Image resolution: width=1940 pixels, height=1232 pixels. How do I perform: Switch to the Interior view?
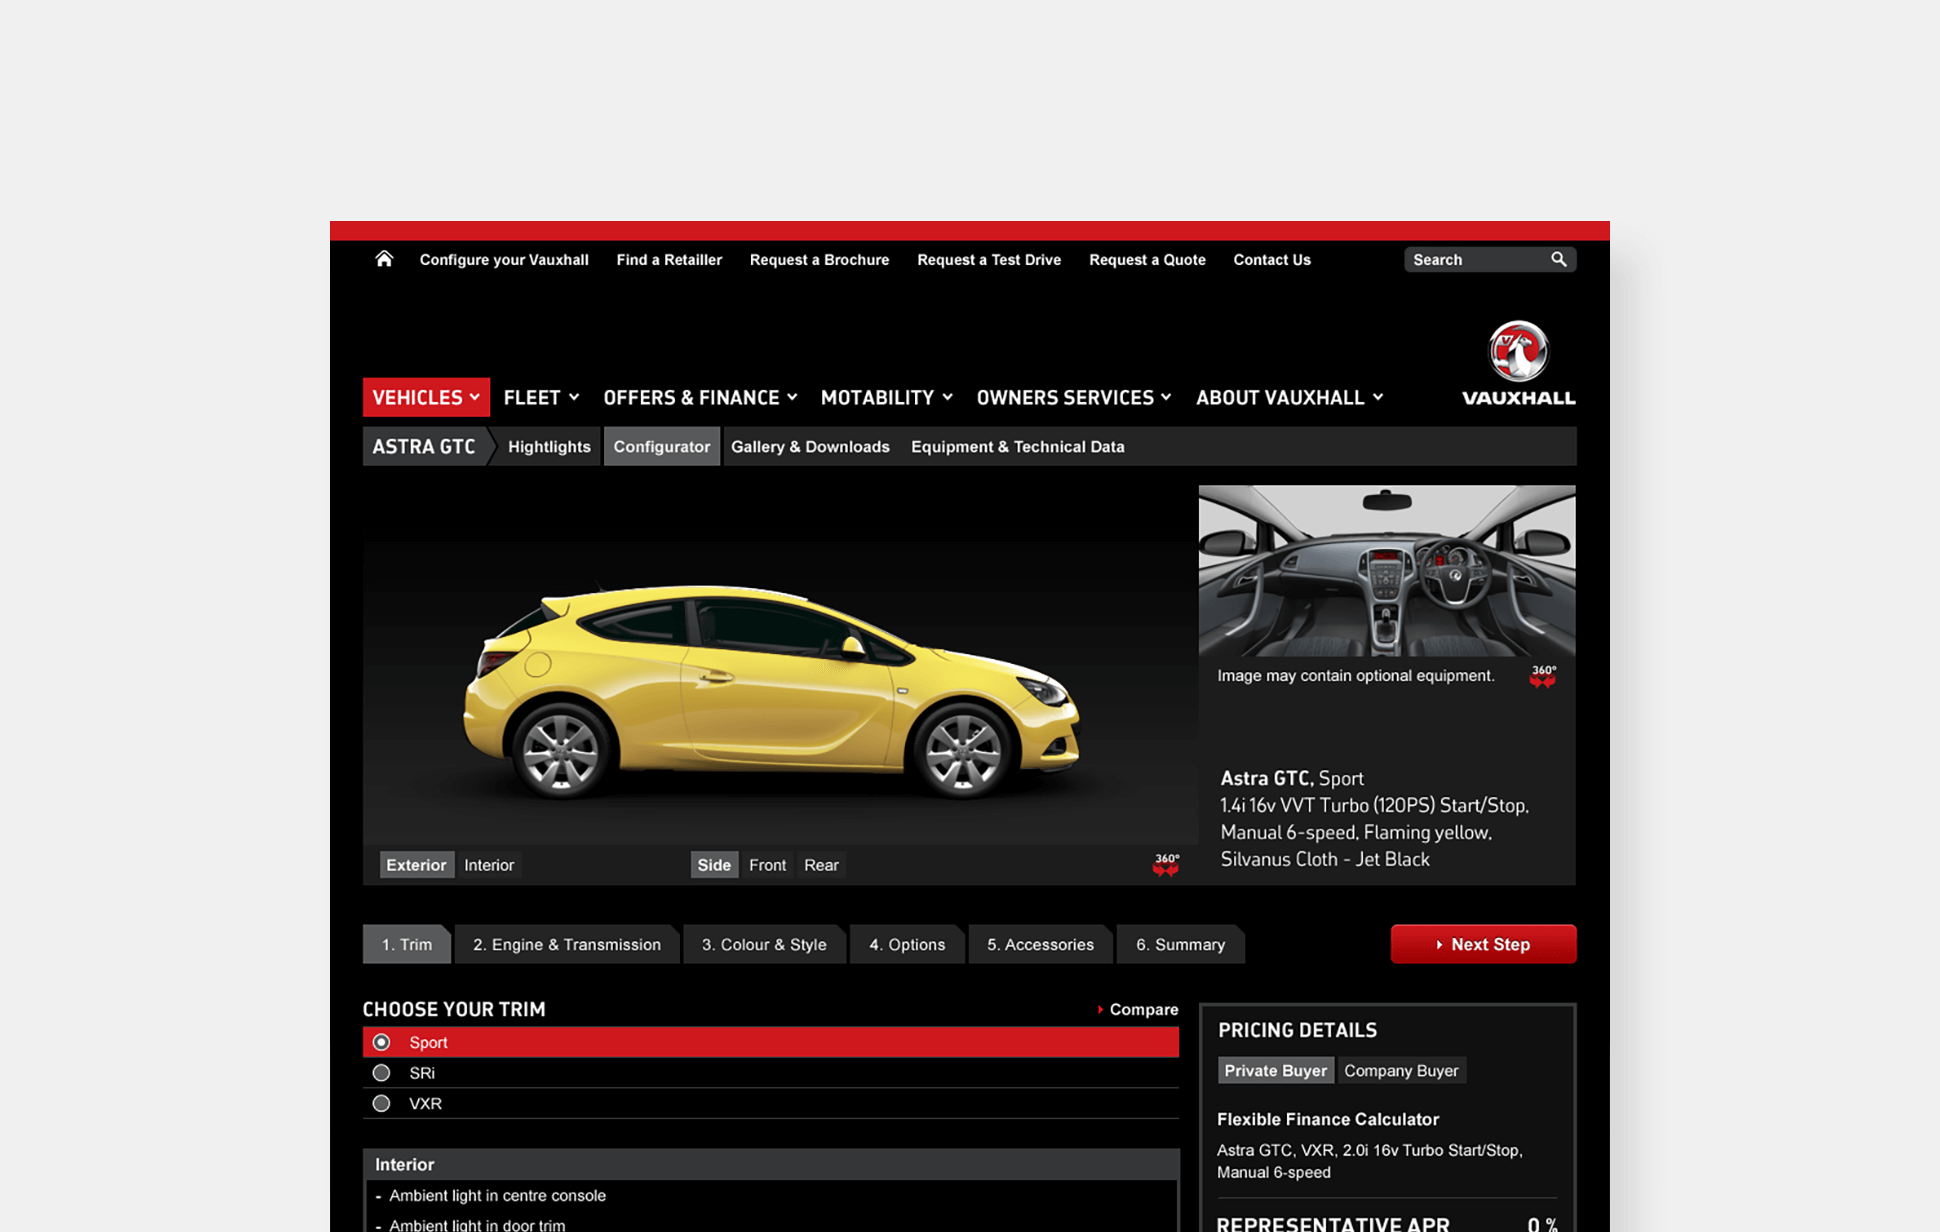point(489,864)
